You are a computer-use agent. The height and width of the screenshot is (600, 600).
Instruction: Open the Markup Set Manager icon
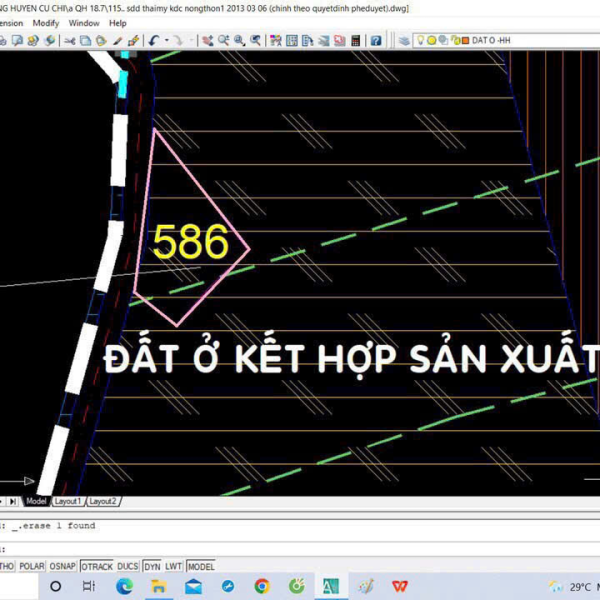pos(340,40)
